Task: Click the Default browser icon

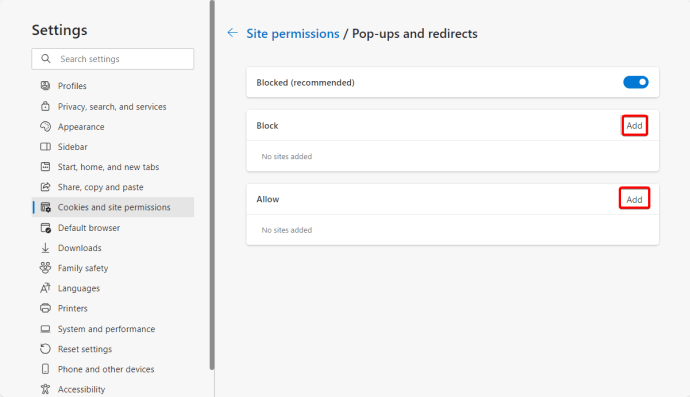Action: (x=45, y=228)
